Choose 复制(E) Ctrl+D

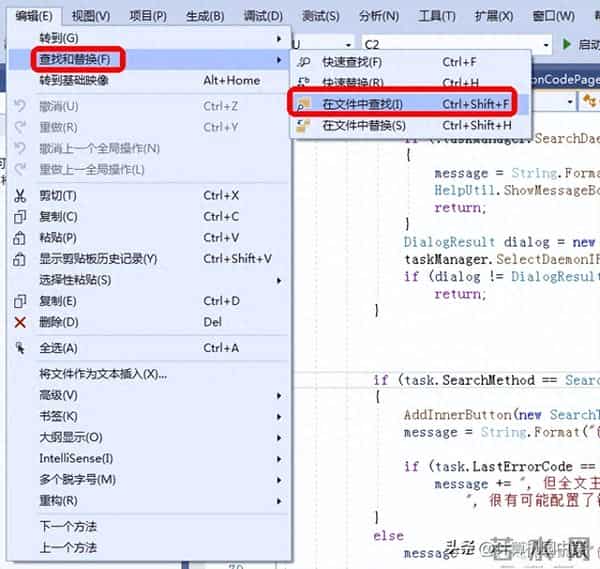(x=149, y=301)
